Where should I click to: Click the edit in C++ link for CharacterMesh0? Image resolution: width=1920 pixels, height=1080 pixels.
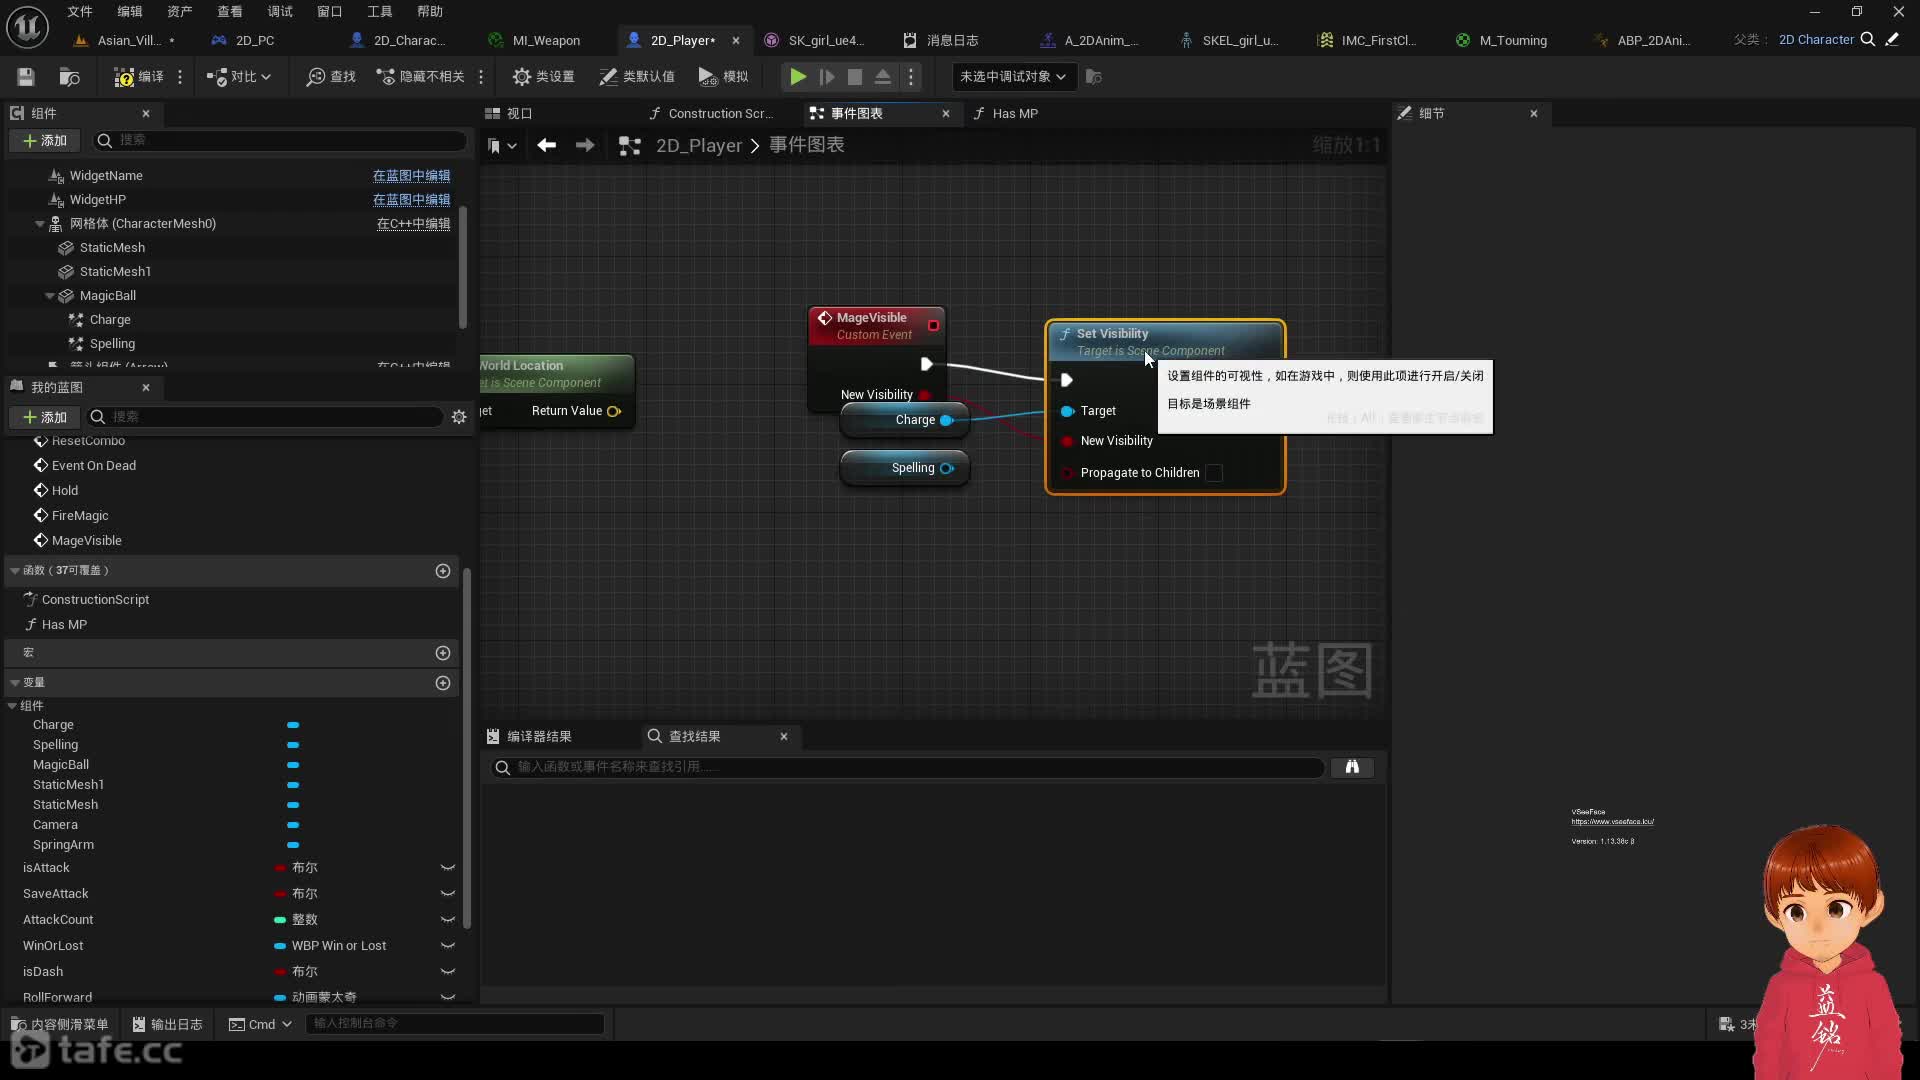tap(413, 224)
